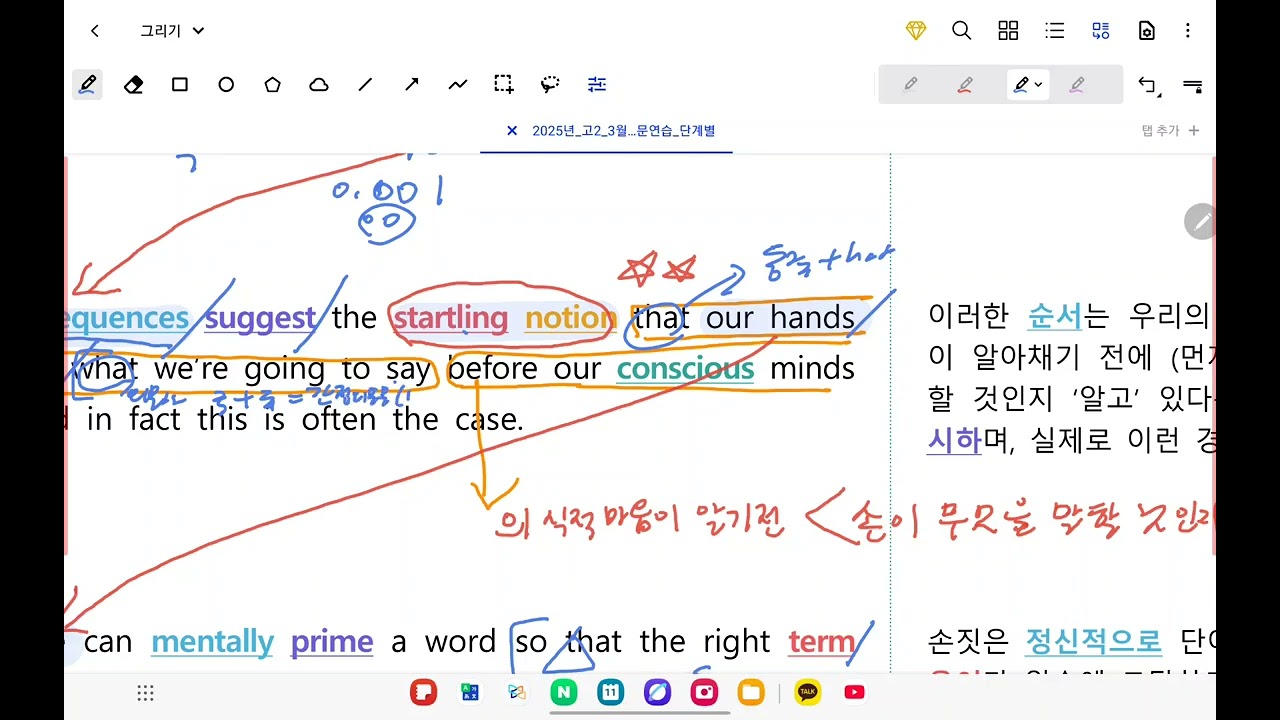This screenshot has height=720, width=1280.
Task: Open the page thumbnail grid view
Action: [x=1008, y=31]
